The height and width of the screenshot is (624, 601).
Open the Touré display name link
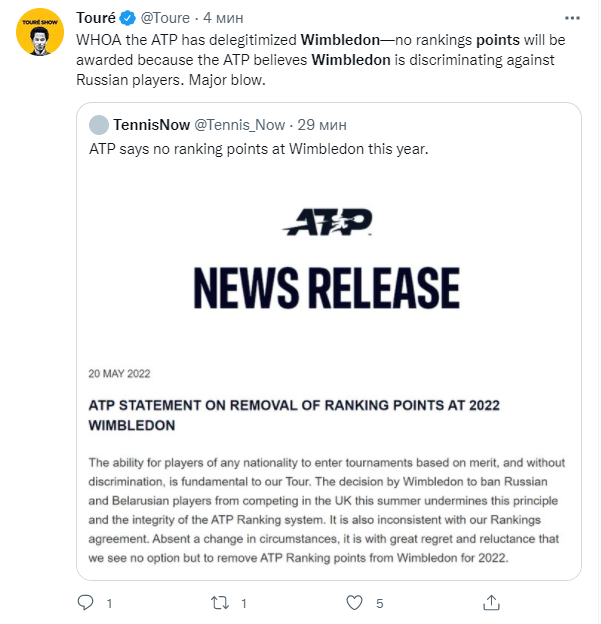[x=96, y=18]
